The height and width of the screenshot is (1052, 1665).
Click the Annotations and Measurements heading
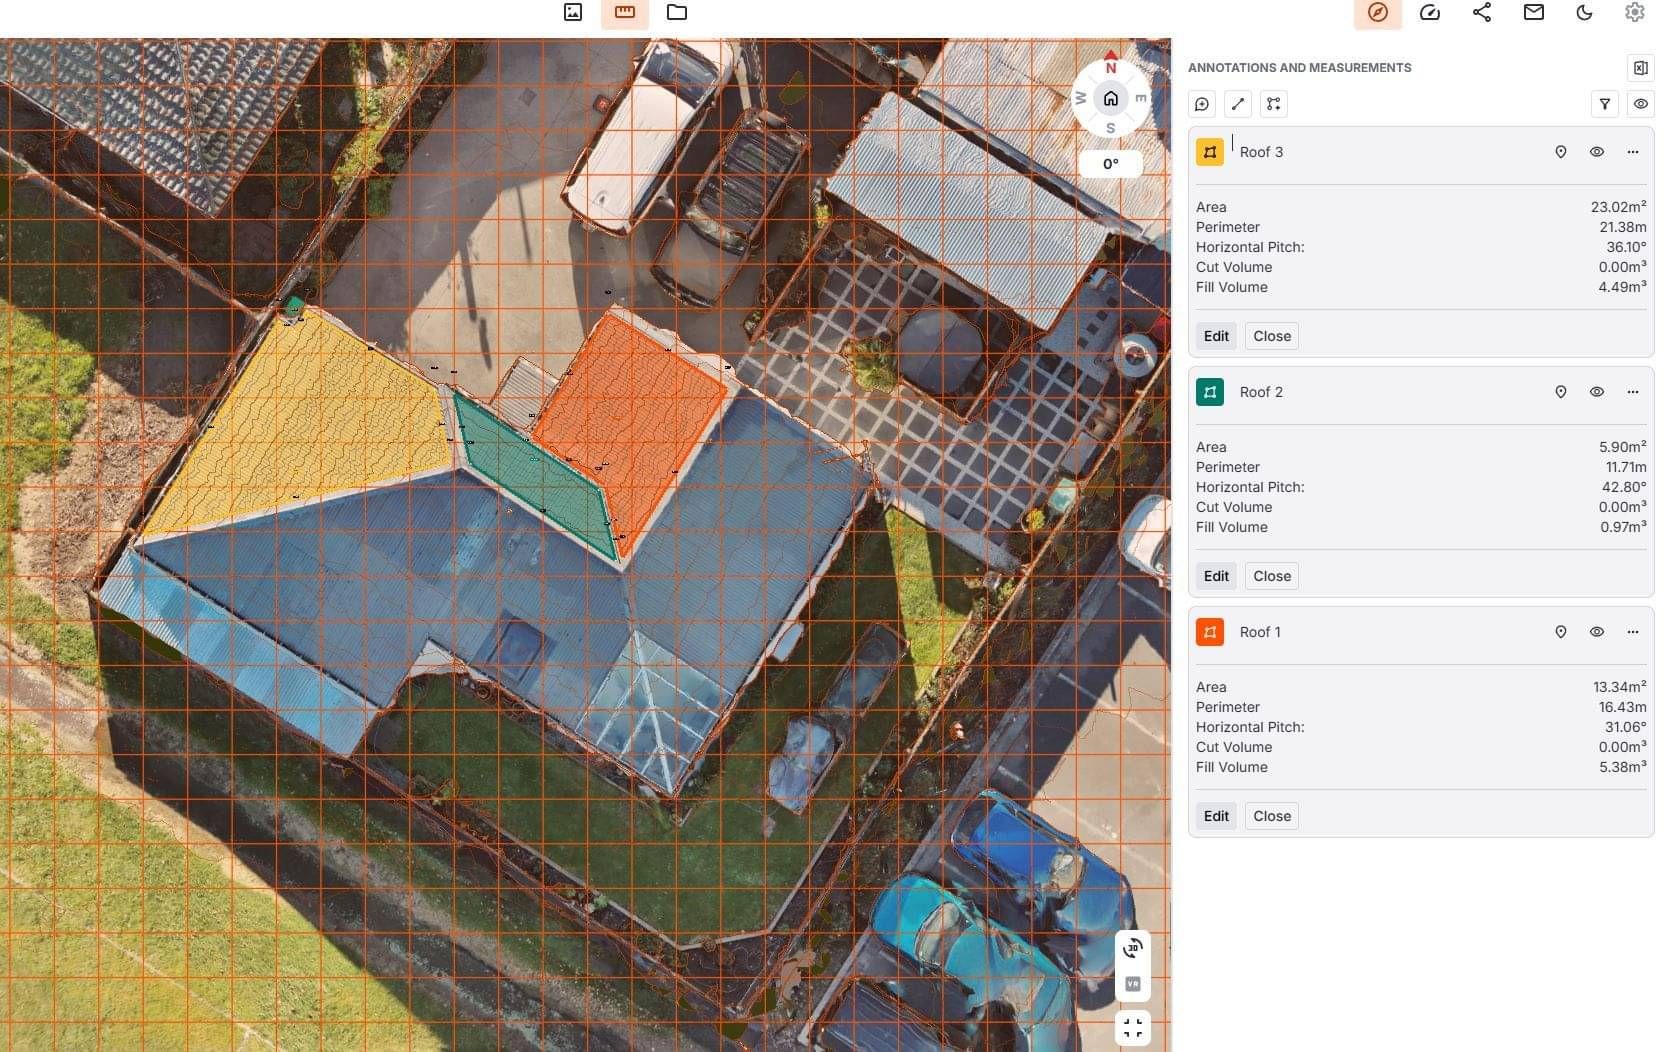1300,68
